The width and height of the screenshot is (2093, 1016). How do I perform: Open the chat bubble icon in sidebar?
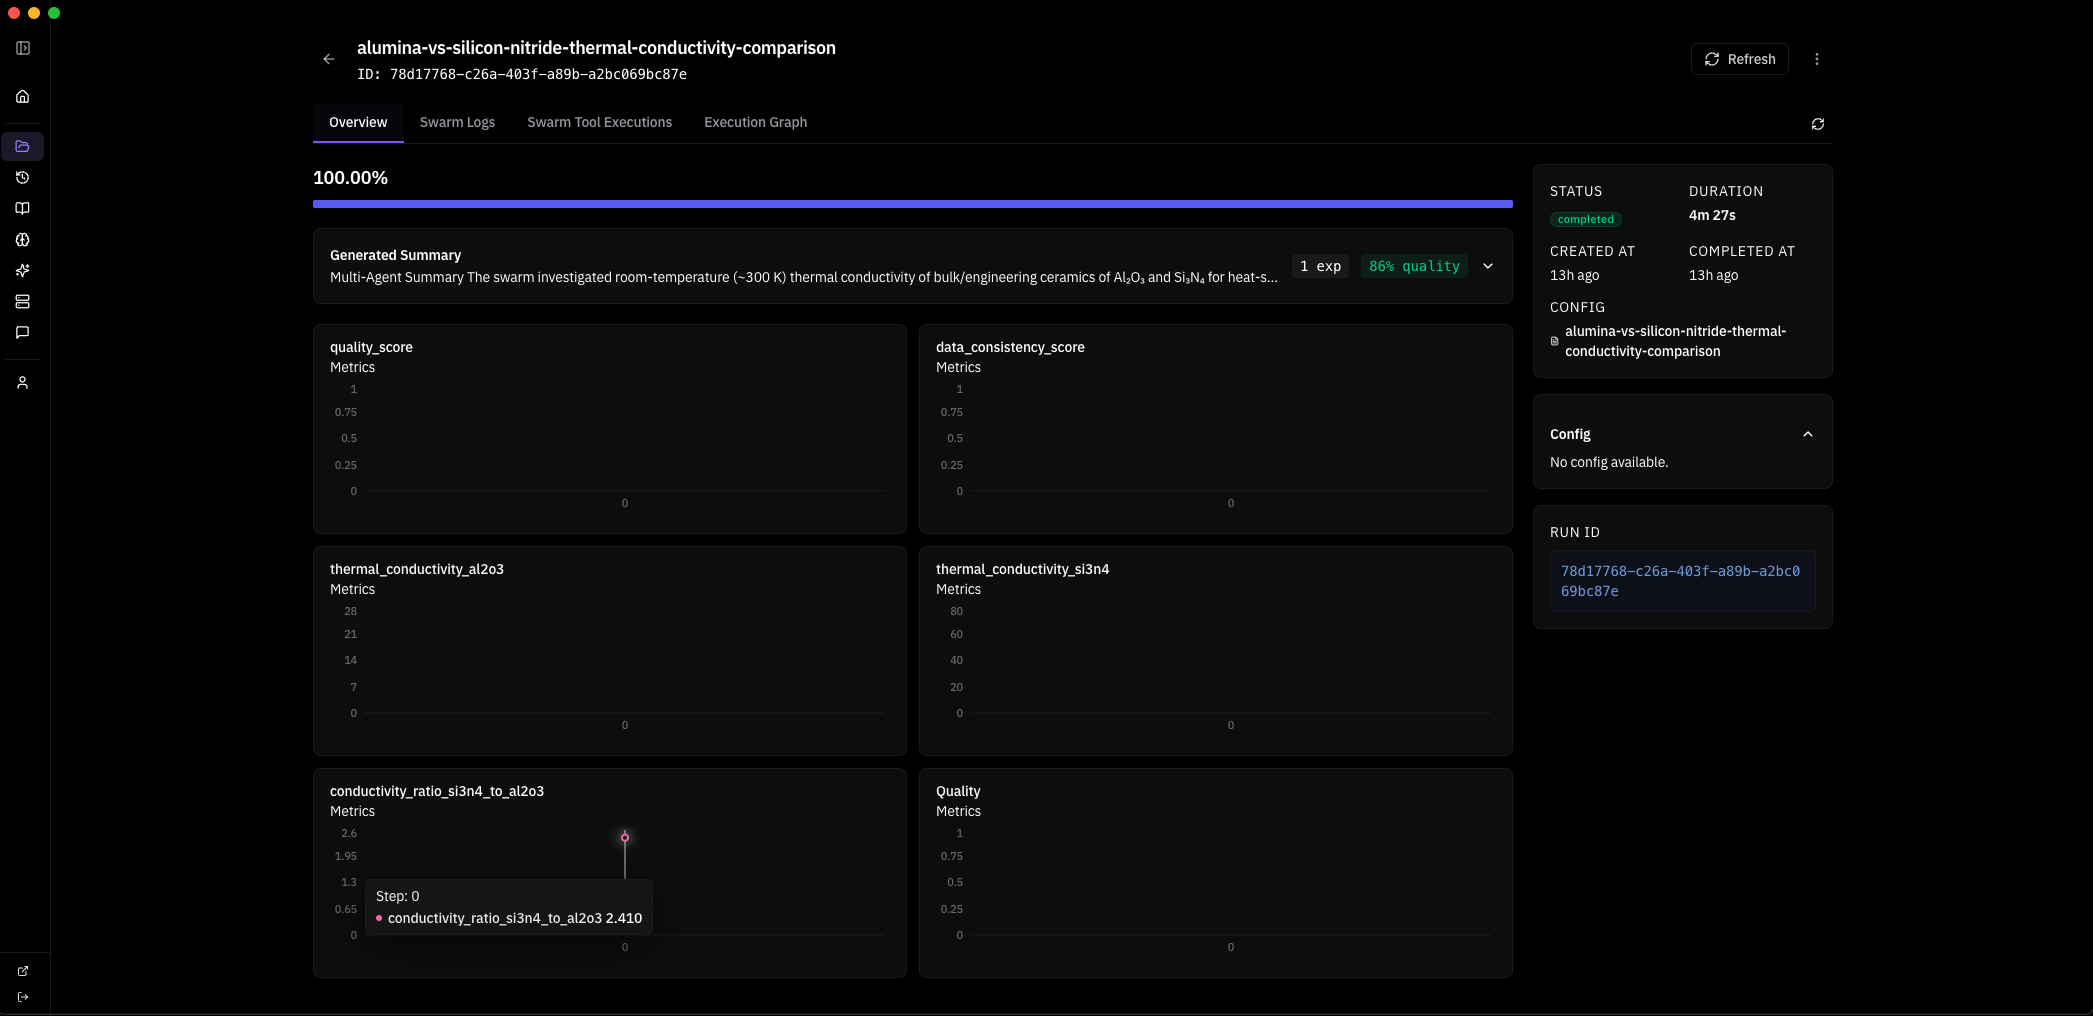coord(23,333)
